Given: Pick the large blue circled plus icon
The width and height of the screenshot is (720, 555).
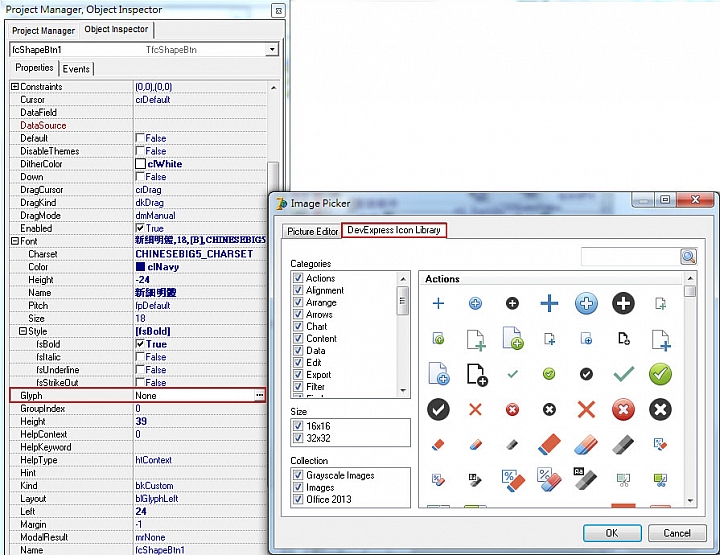Looking at the screenshot, I should [x=586, y=303].
